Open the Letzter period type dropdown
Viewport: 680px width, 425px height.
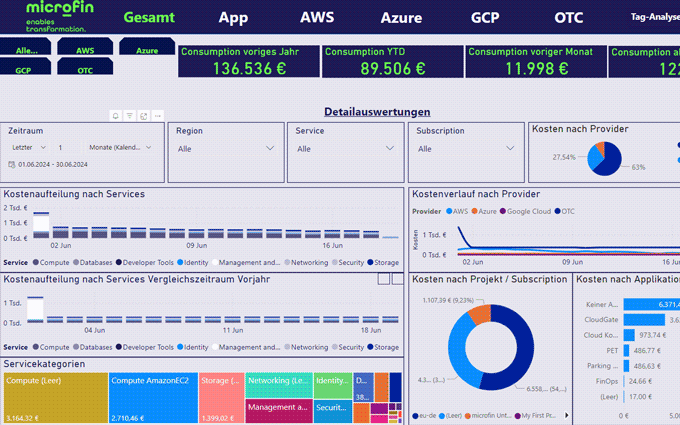coord(29,147)
